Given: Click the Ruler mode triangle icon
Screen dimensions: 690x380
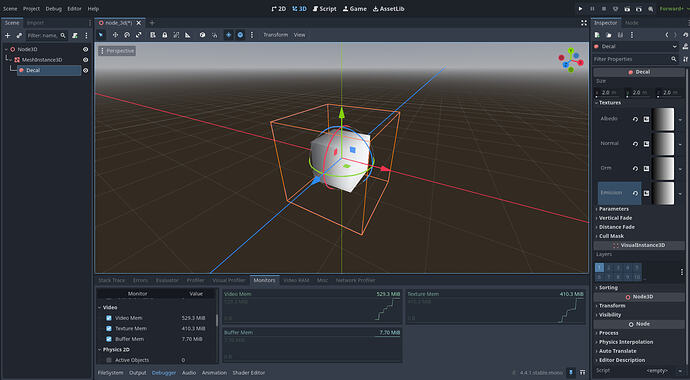Looking at the screenshot, I should pyautogui.click(x=188, y=35).
